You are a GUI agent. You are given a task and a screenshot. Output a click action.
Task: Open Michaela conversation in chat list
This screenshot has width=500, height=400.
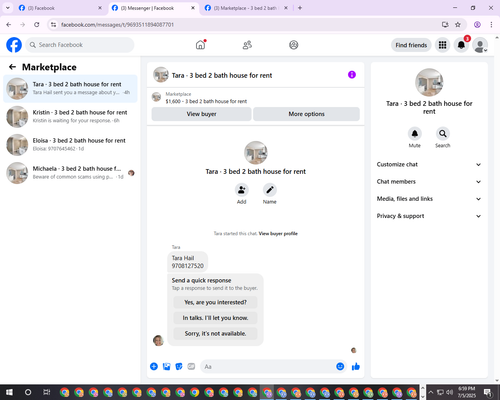70,173
